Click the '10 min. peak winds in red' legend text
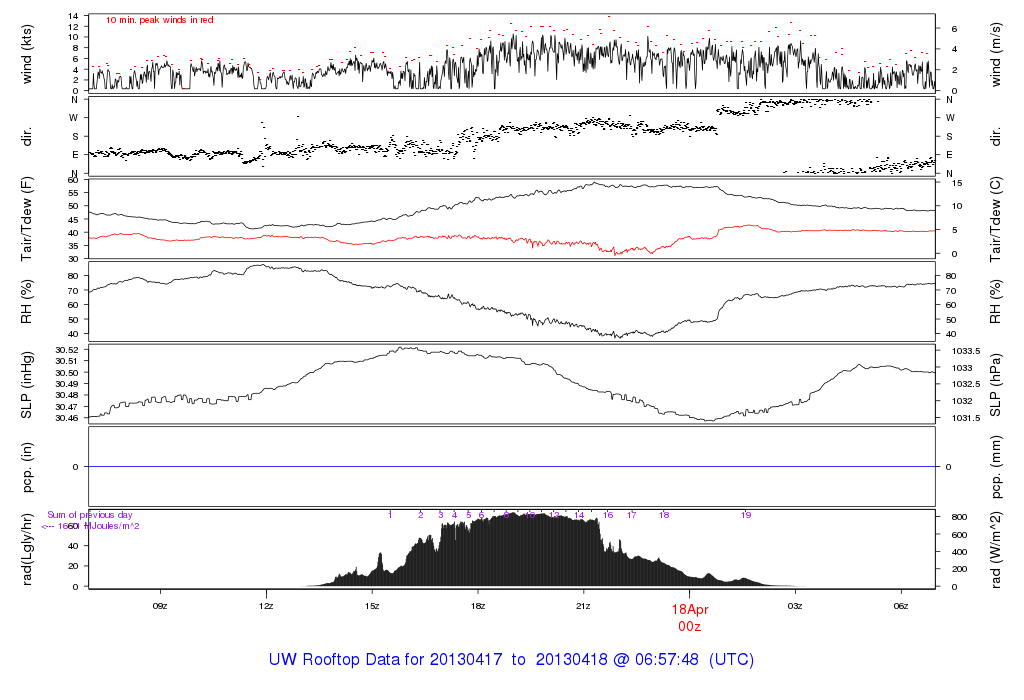 (x=159, y=20)
